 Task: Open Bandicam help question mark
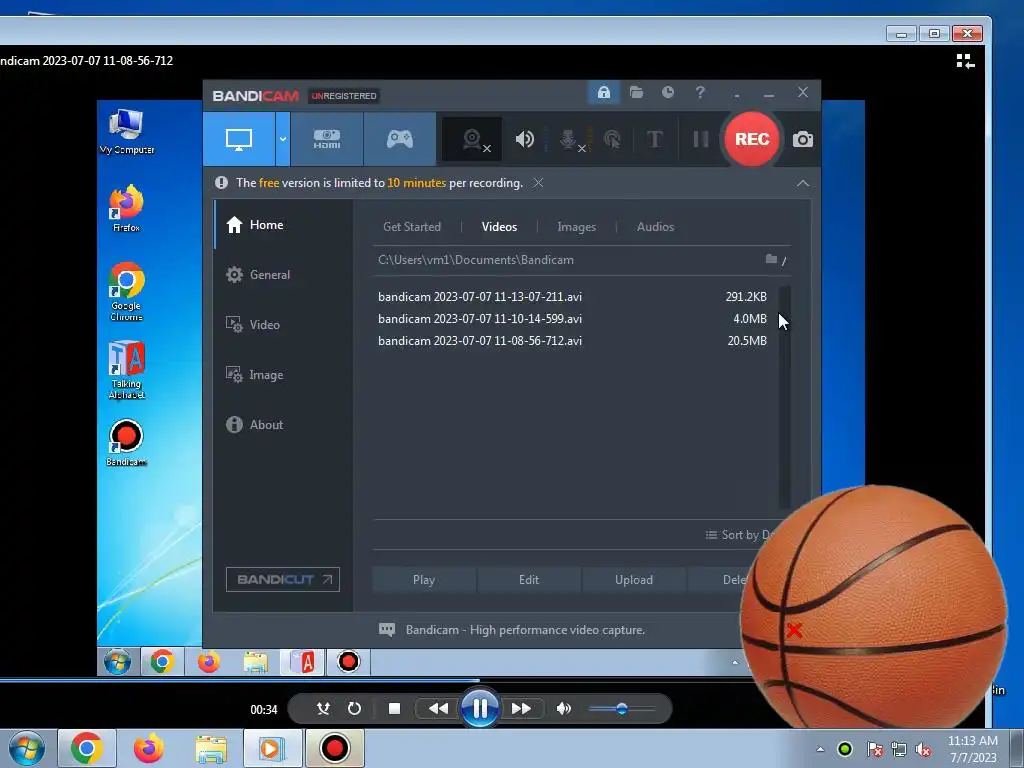[700, 93]
